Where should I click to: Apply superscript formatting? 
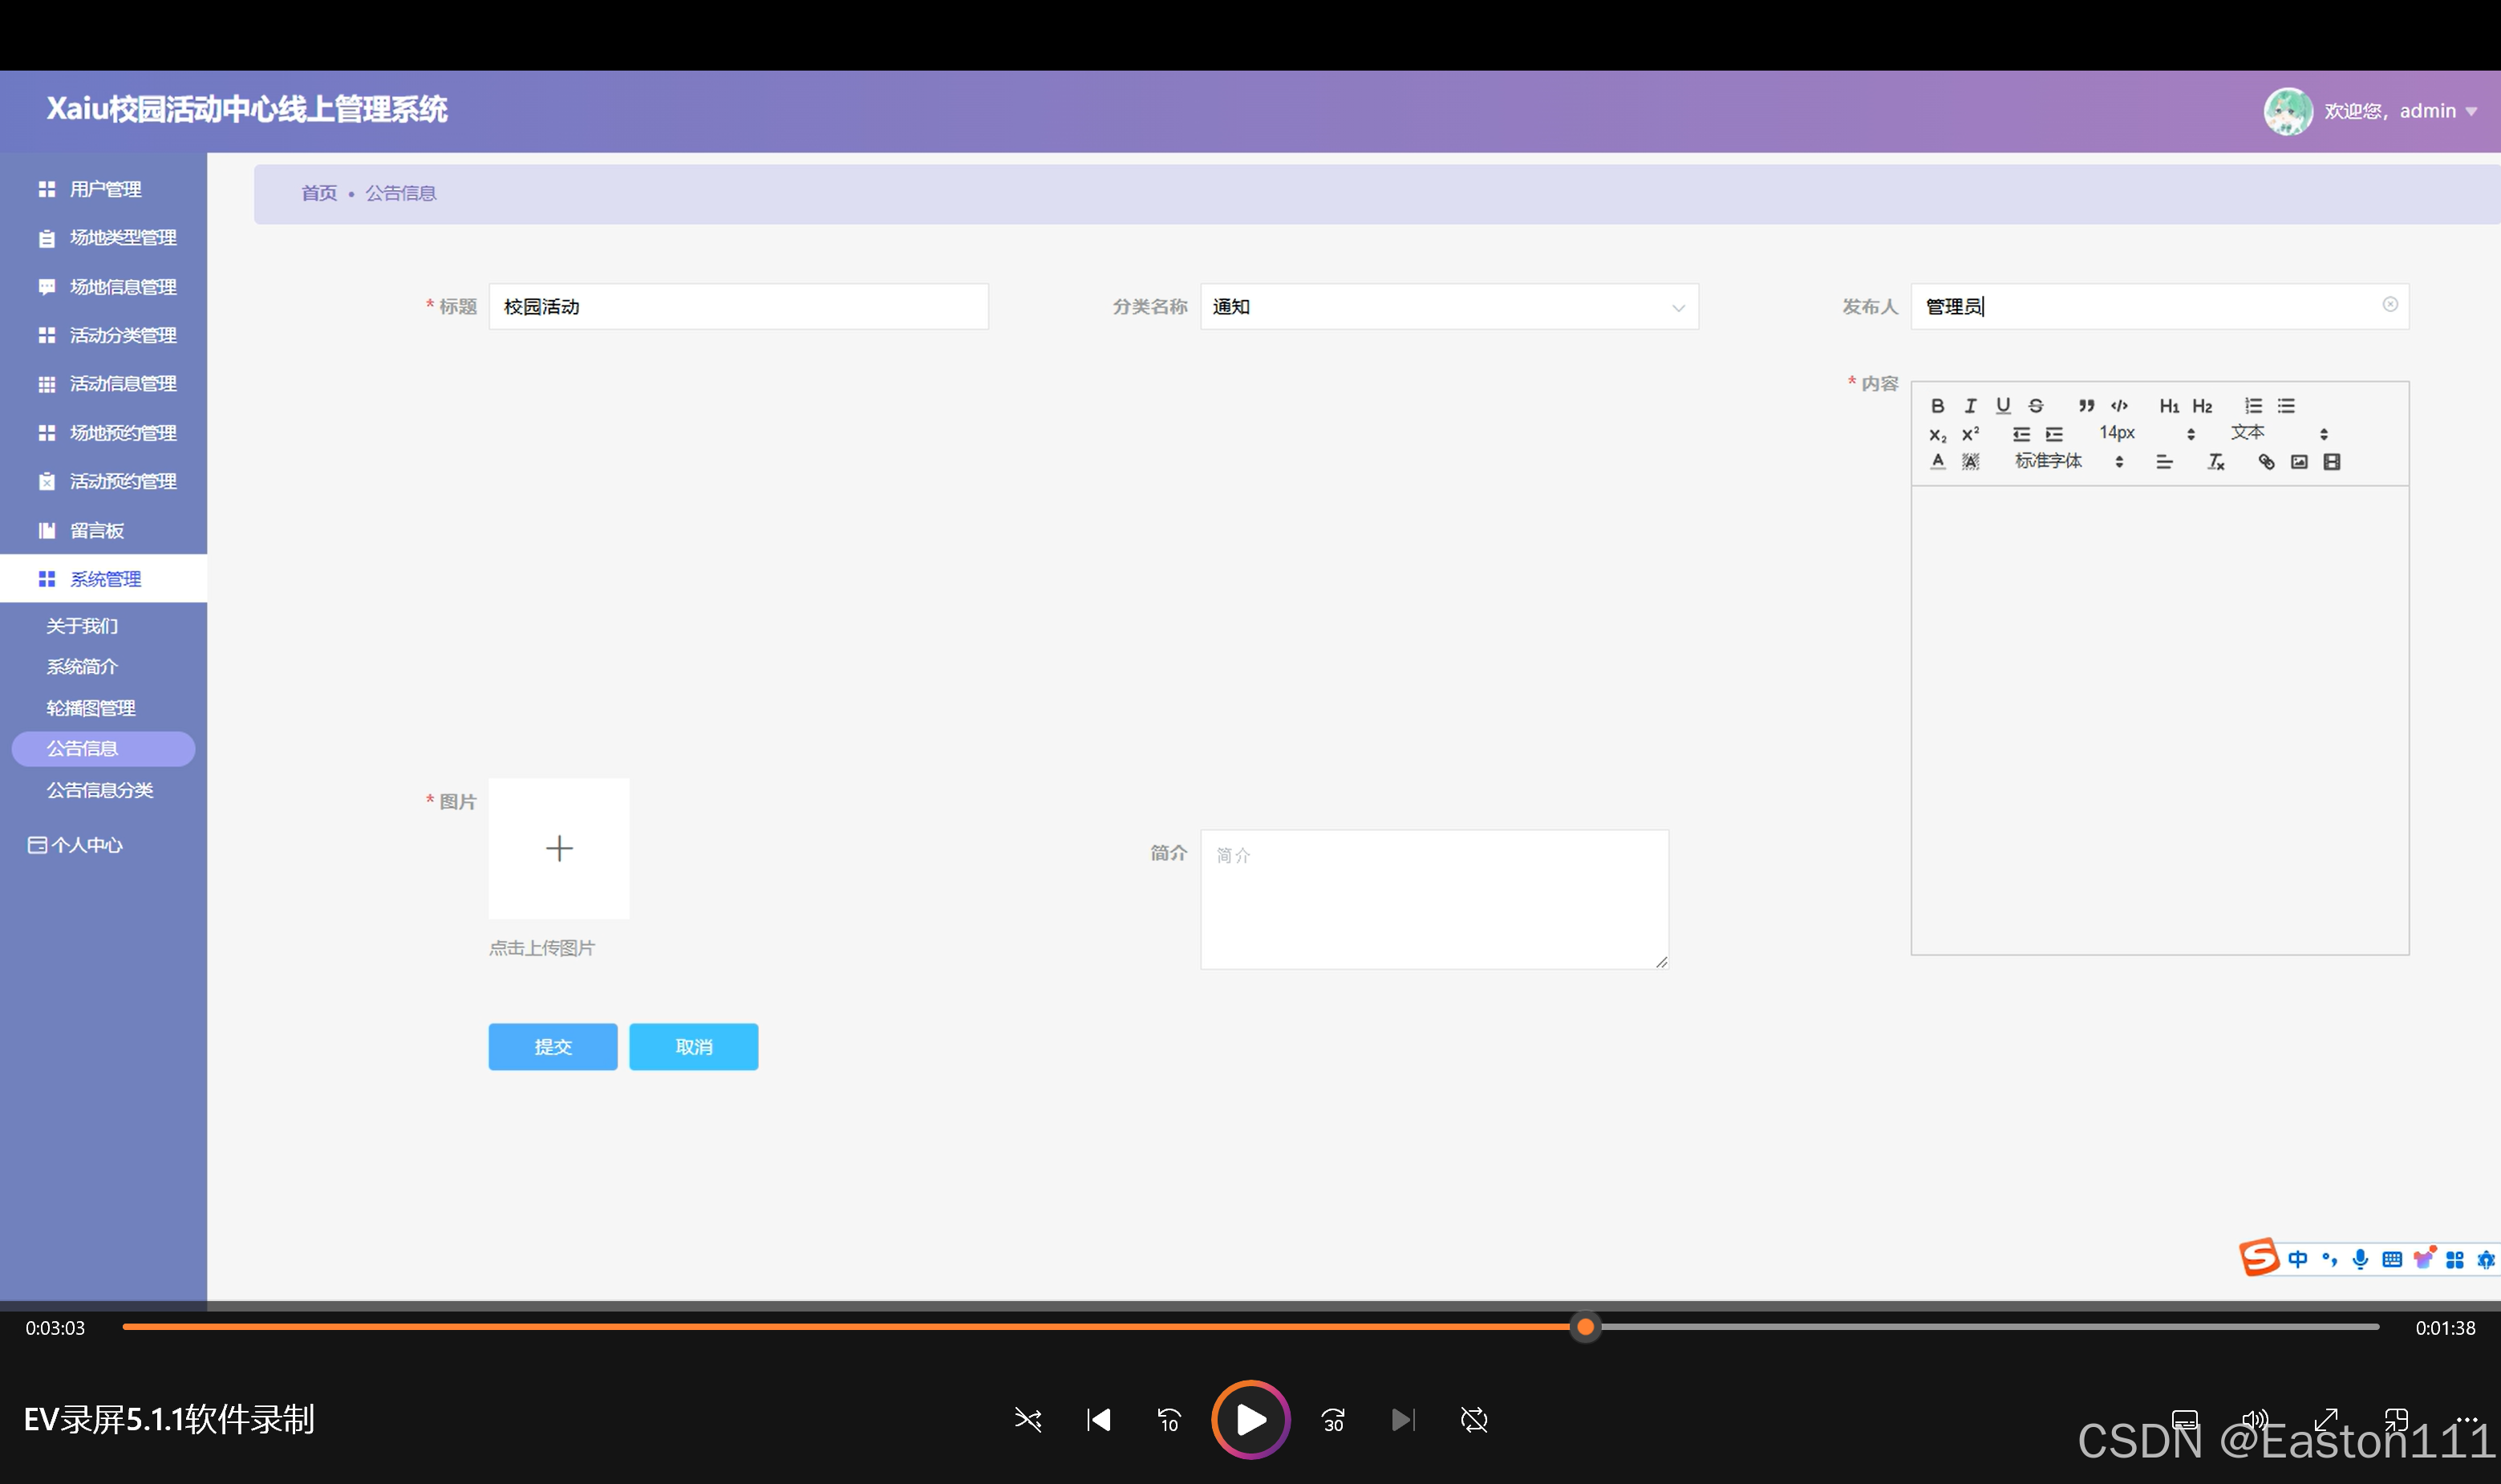pos(1970,434)
